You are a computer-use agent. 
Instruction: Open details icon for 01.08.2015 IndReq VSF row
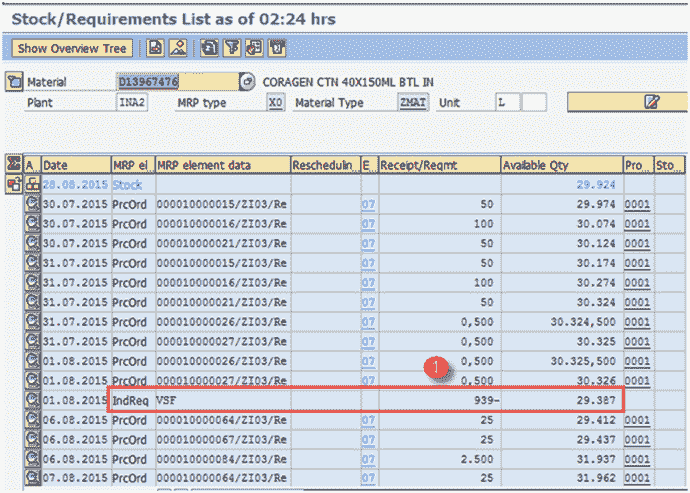[x=32, y=400]
